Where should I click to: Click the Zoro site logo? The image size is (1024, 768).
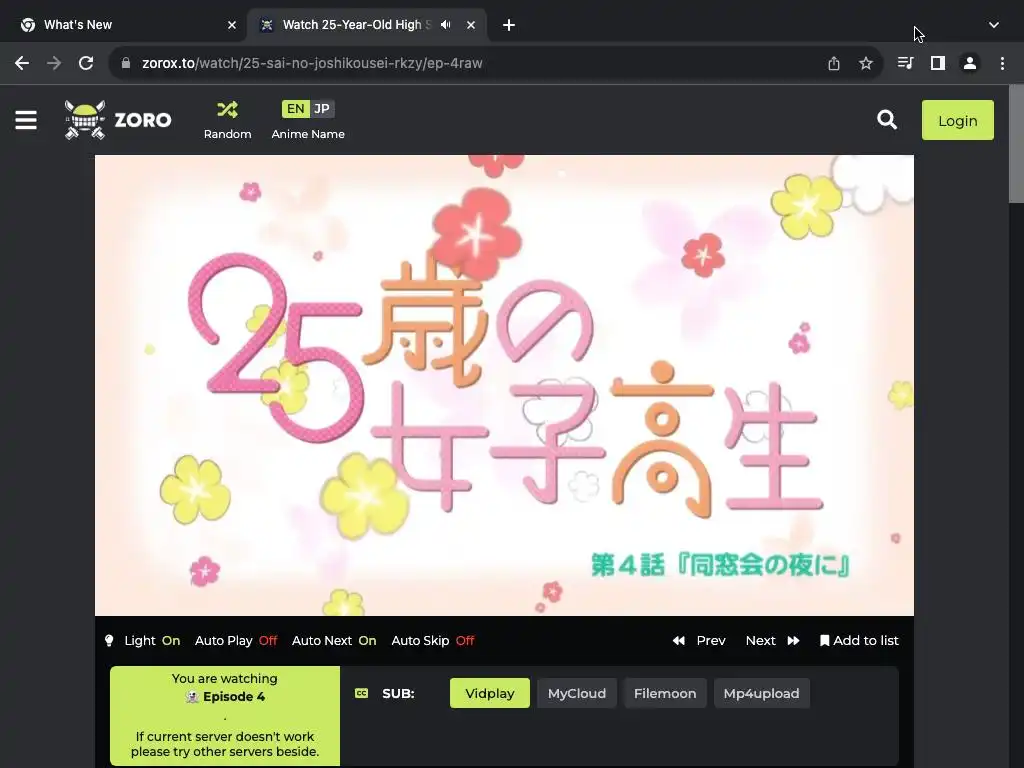pyautogui.click(x=118, y=120)
